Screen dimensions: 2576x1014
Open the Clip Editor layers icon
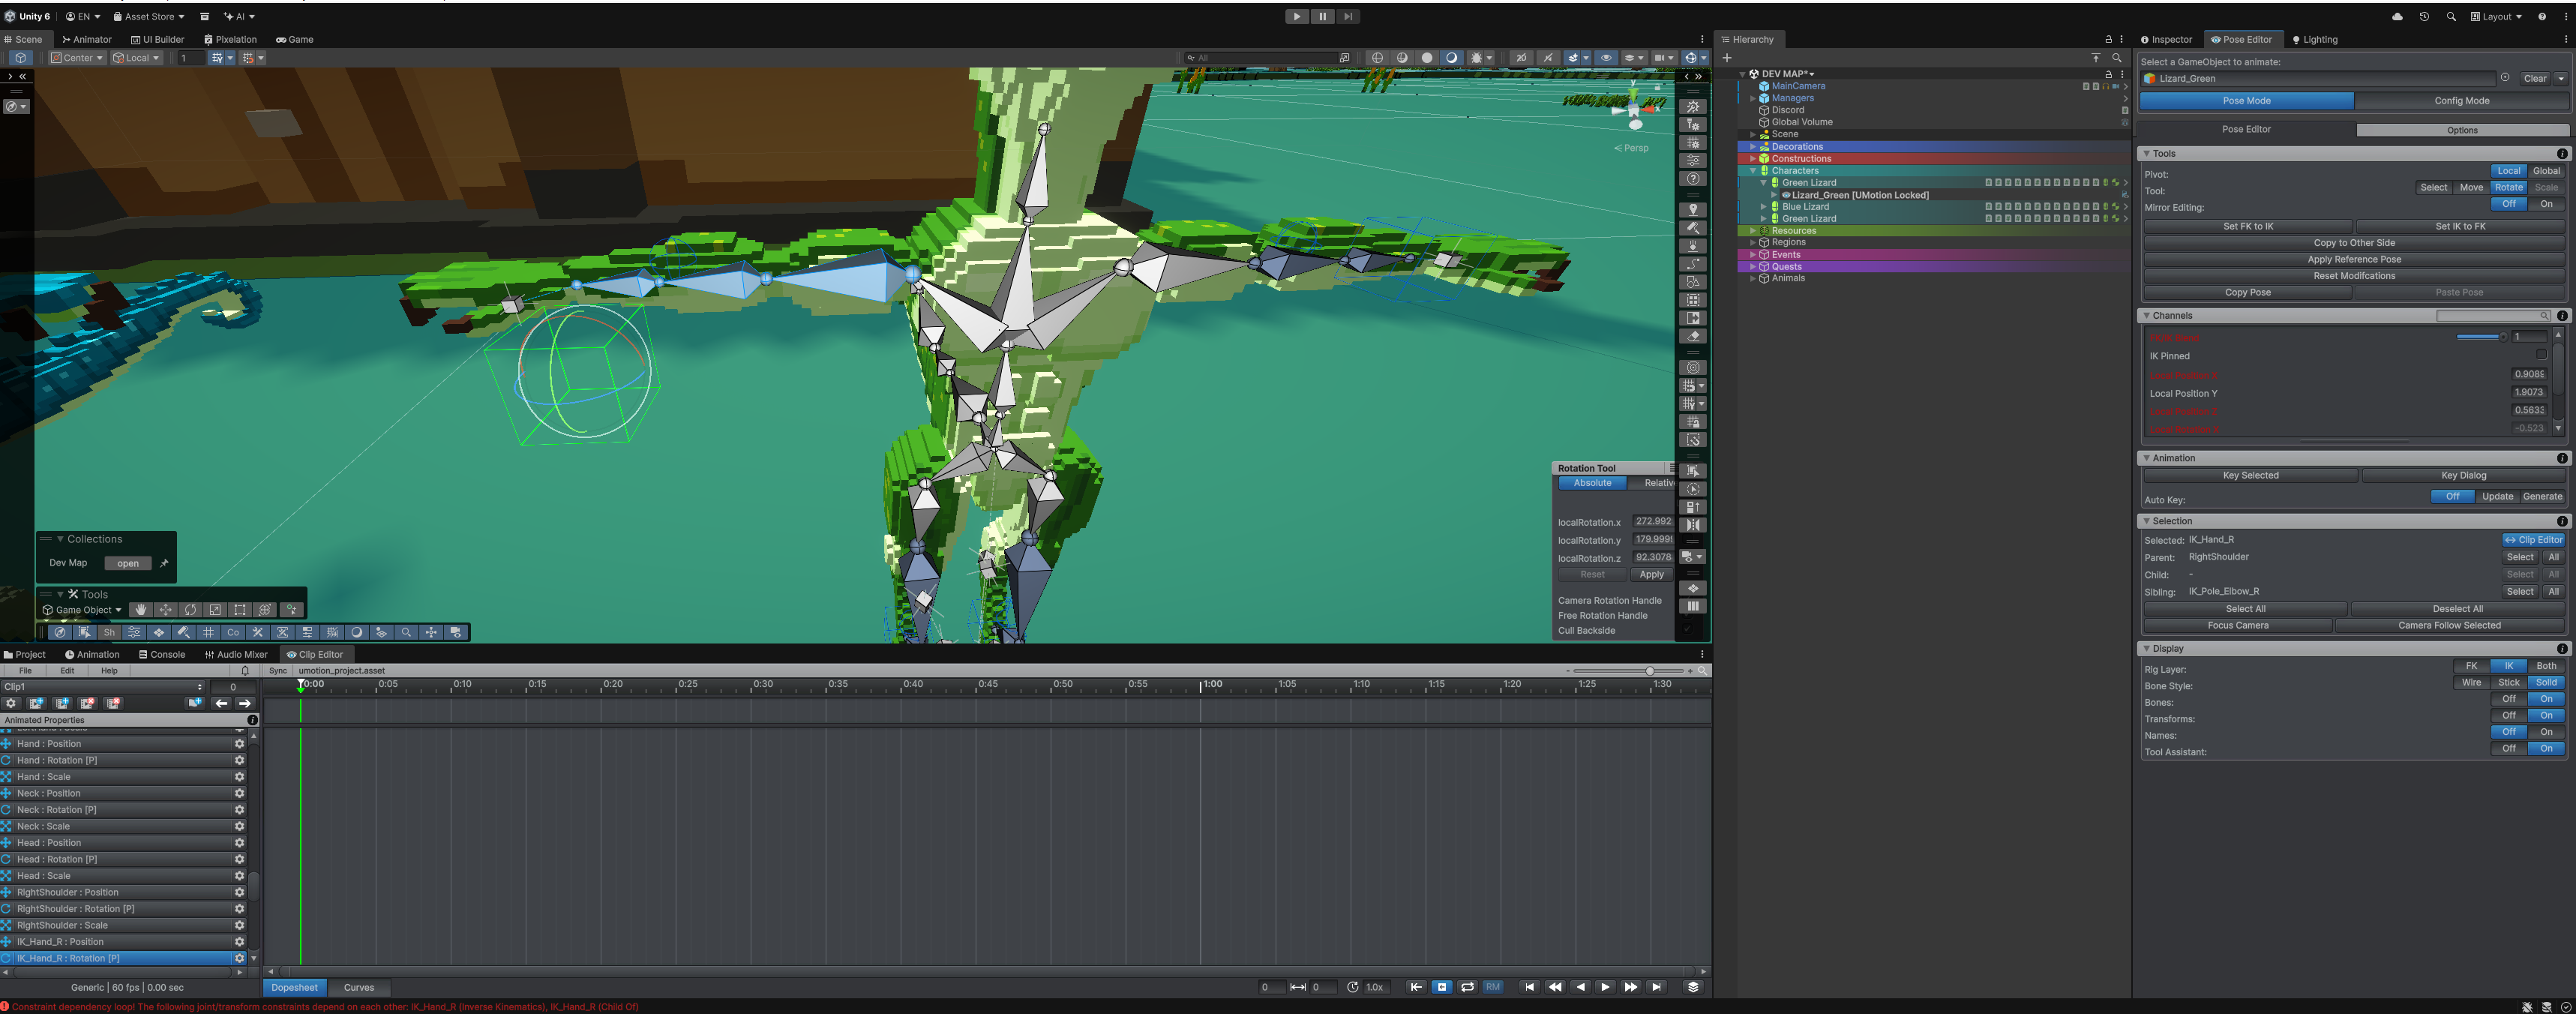pos(1693,987)
